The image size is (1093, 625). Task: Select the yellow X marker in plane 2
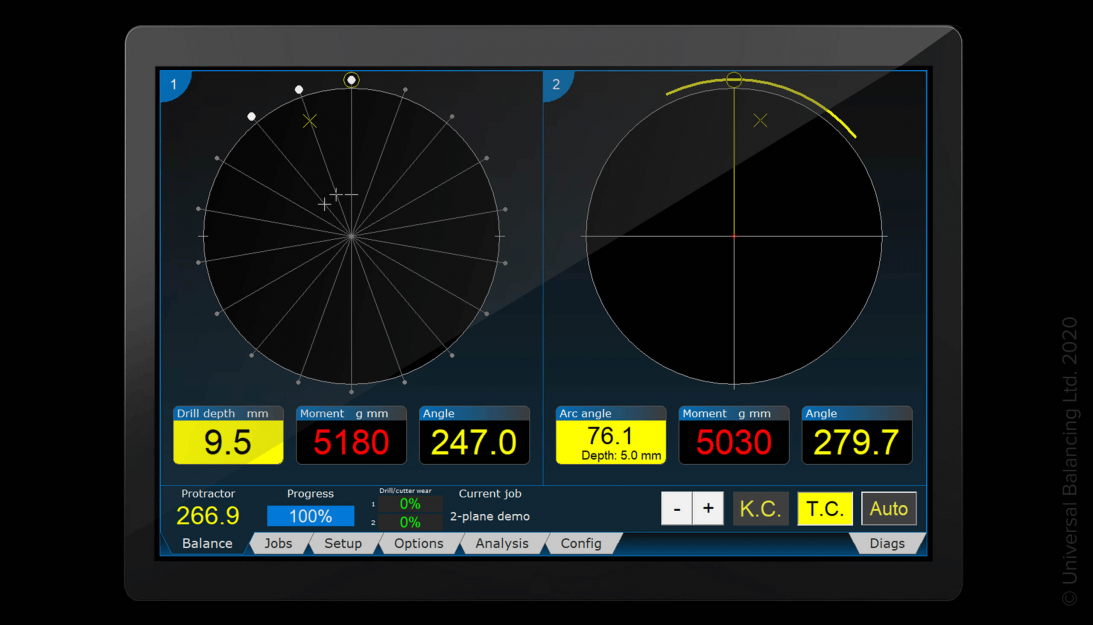(x=760, y=120)
